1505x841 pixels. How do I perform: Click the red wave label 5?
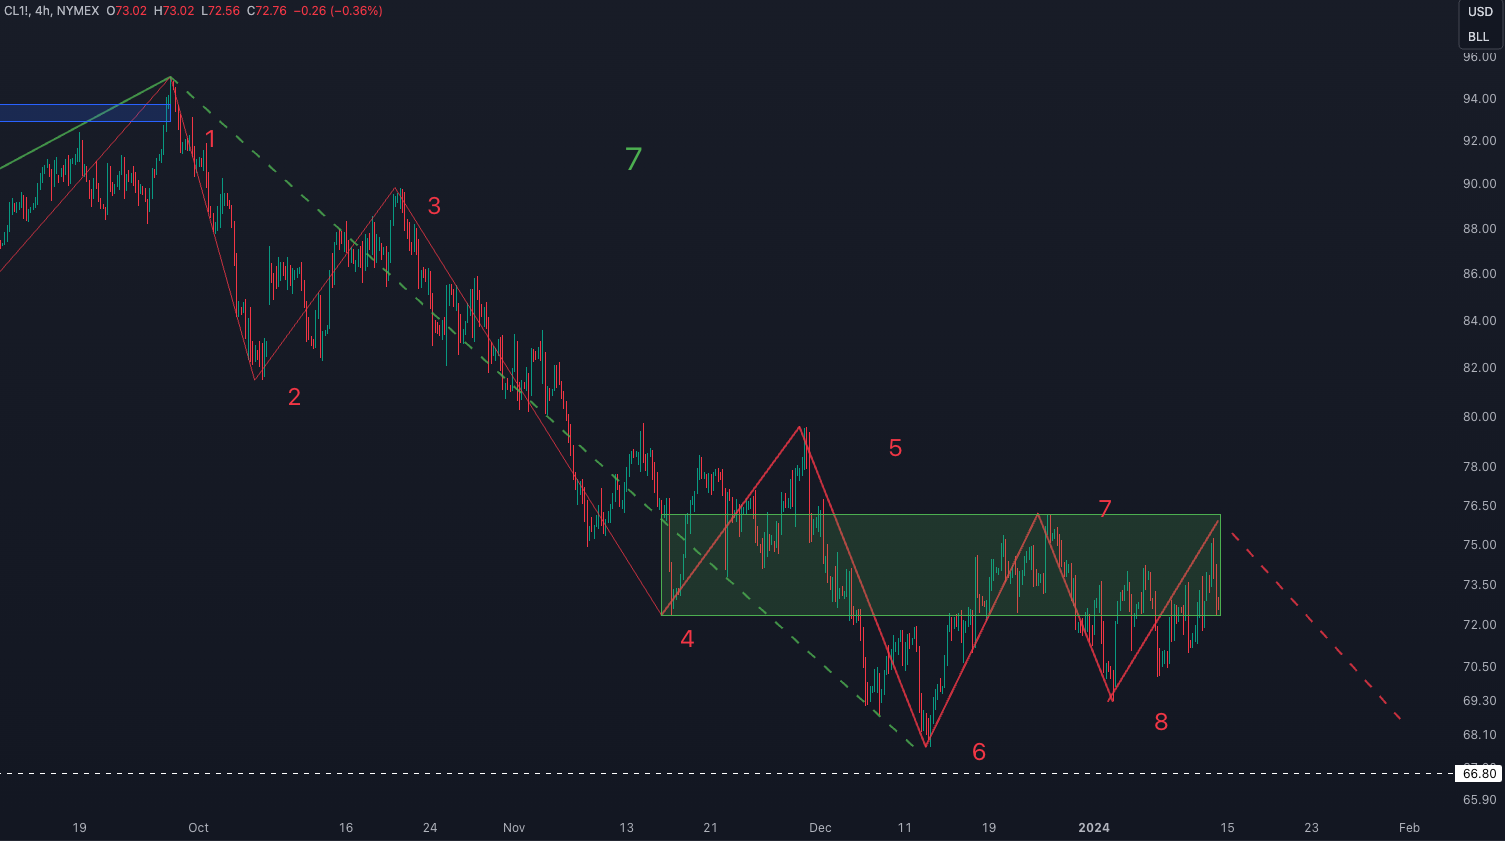tap(895, 448)
